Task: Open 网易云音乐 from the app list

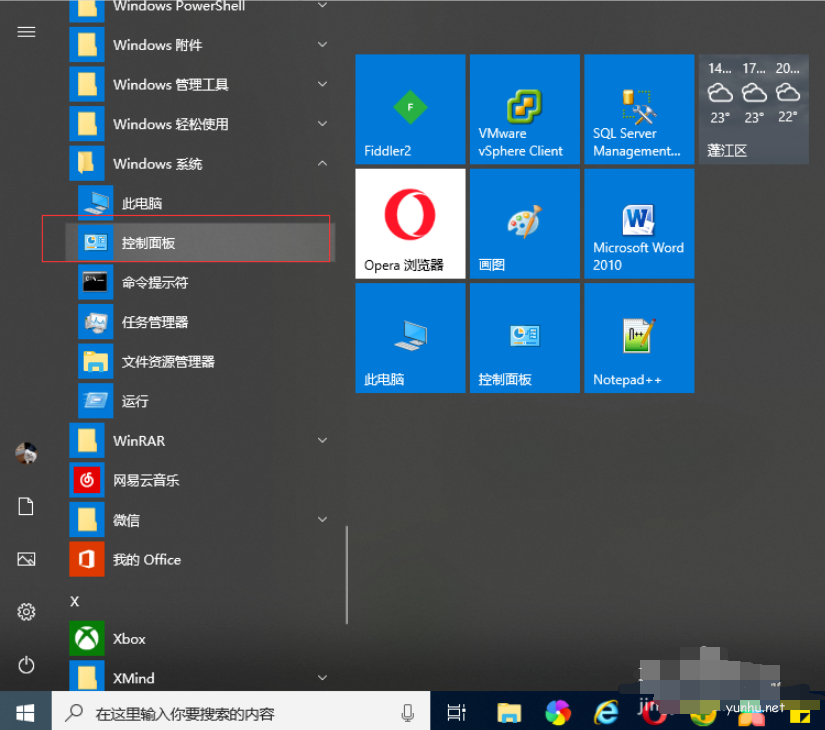Action: point(146,480)
